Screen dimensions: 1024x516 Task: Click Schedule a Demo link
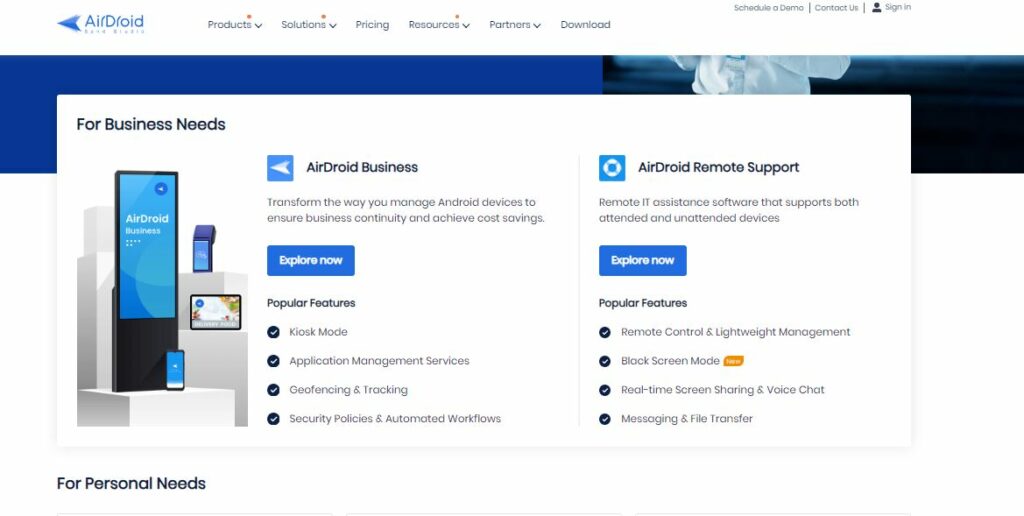769,8
